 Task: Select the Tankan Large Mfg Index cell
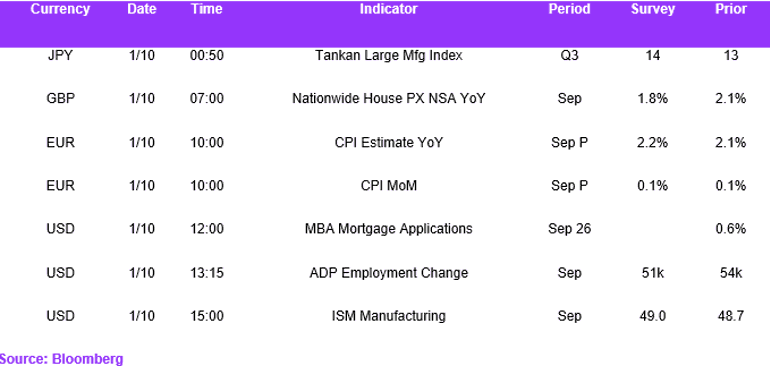click(388, 56)
